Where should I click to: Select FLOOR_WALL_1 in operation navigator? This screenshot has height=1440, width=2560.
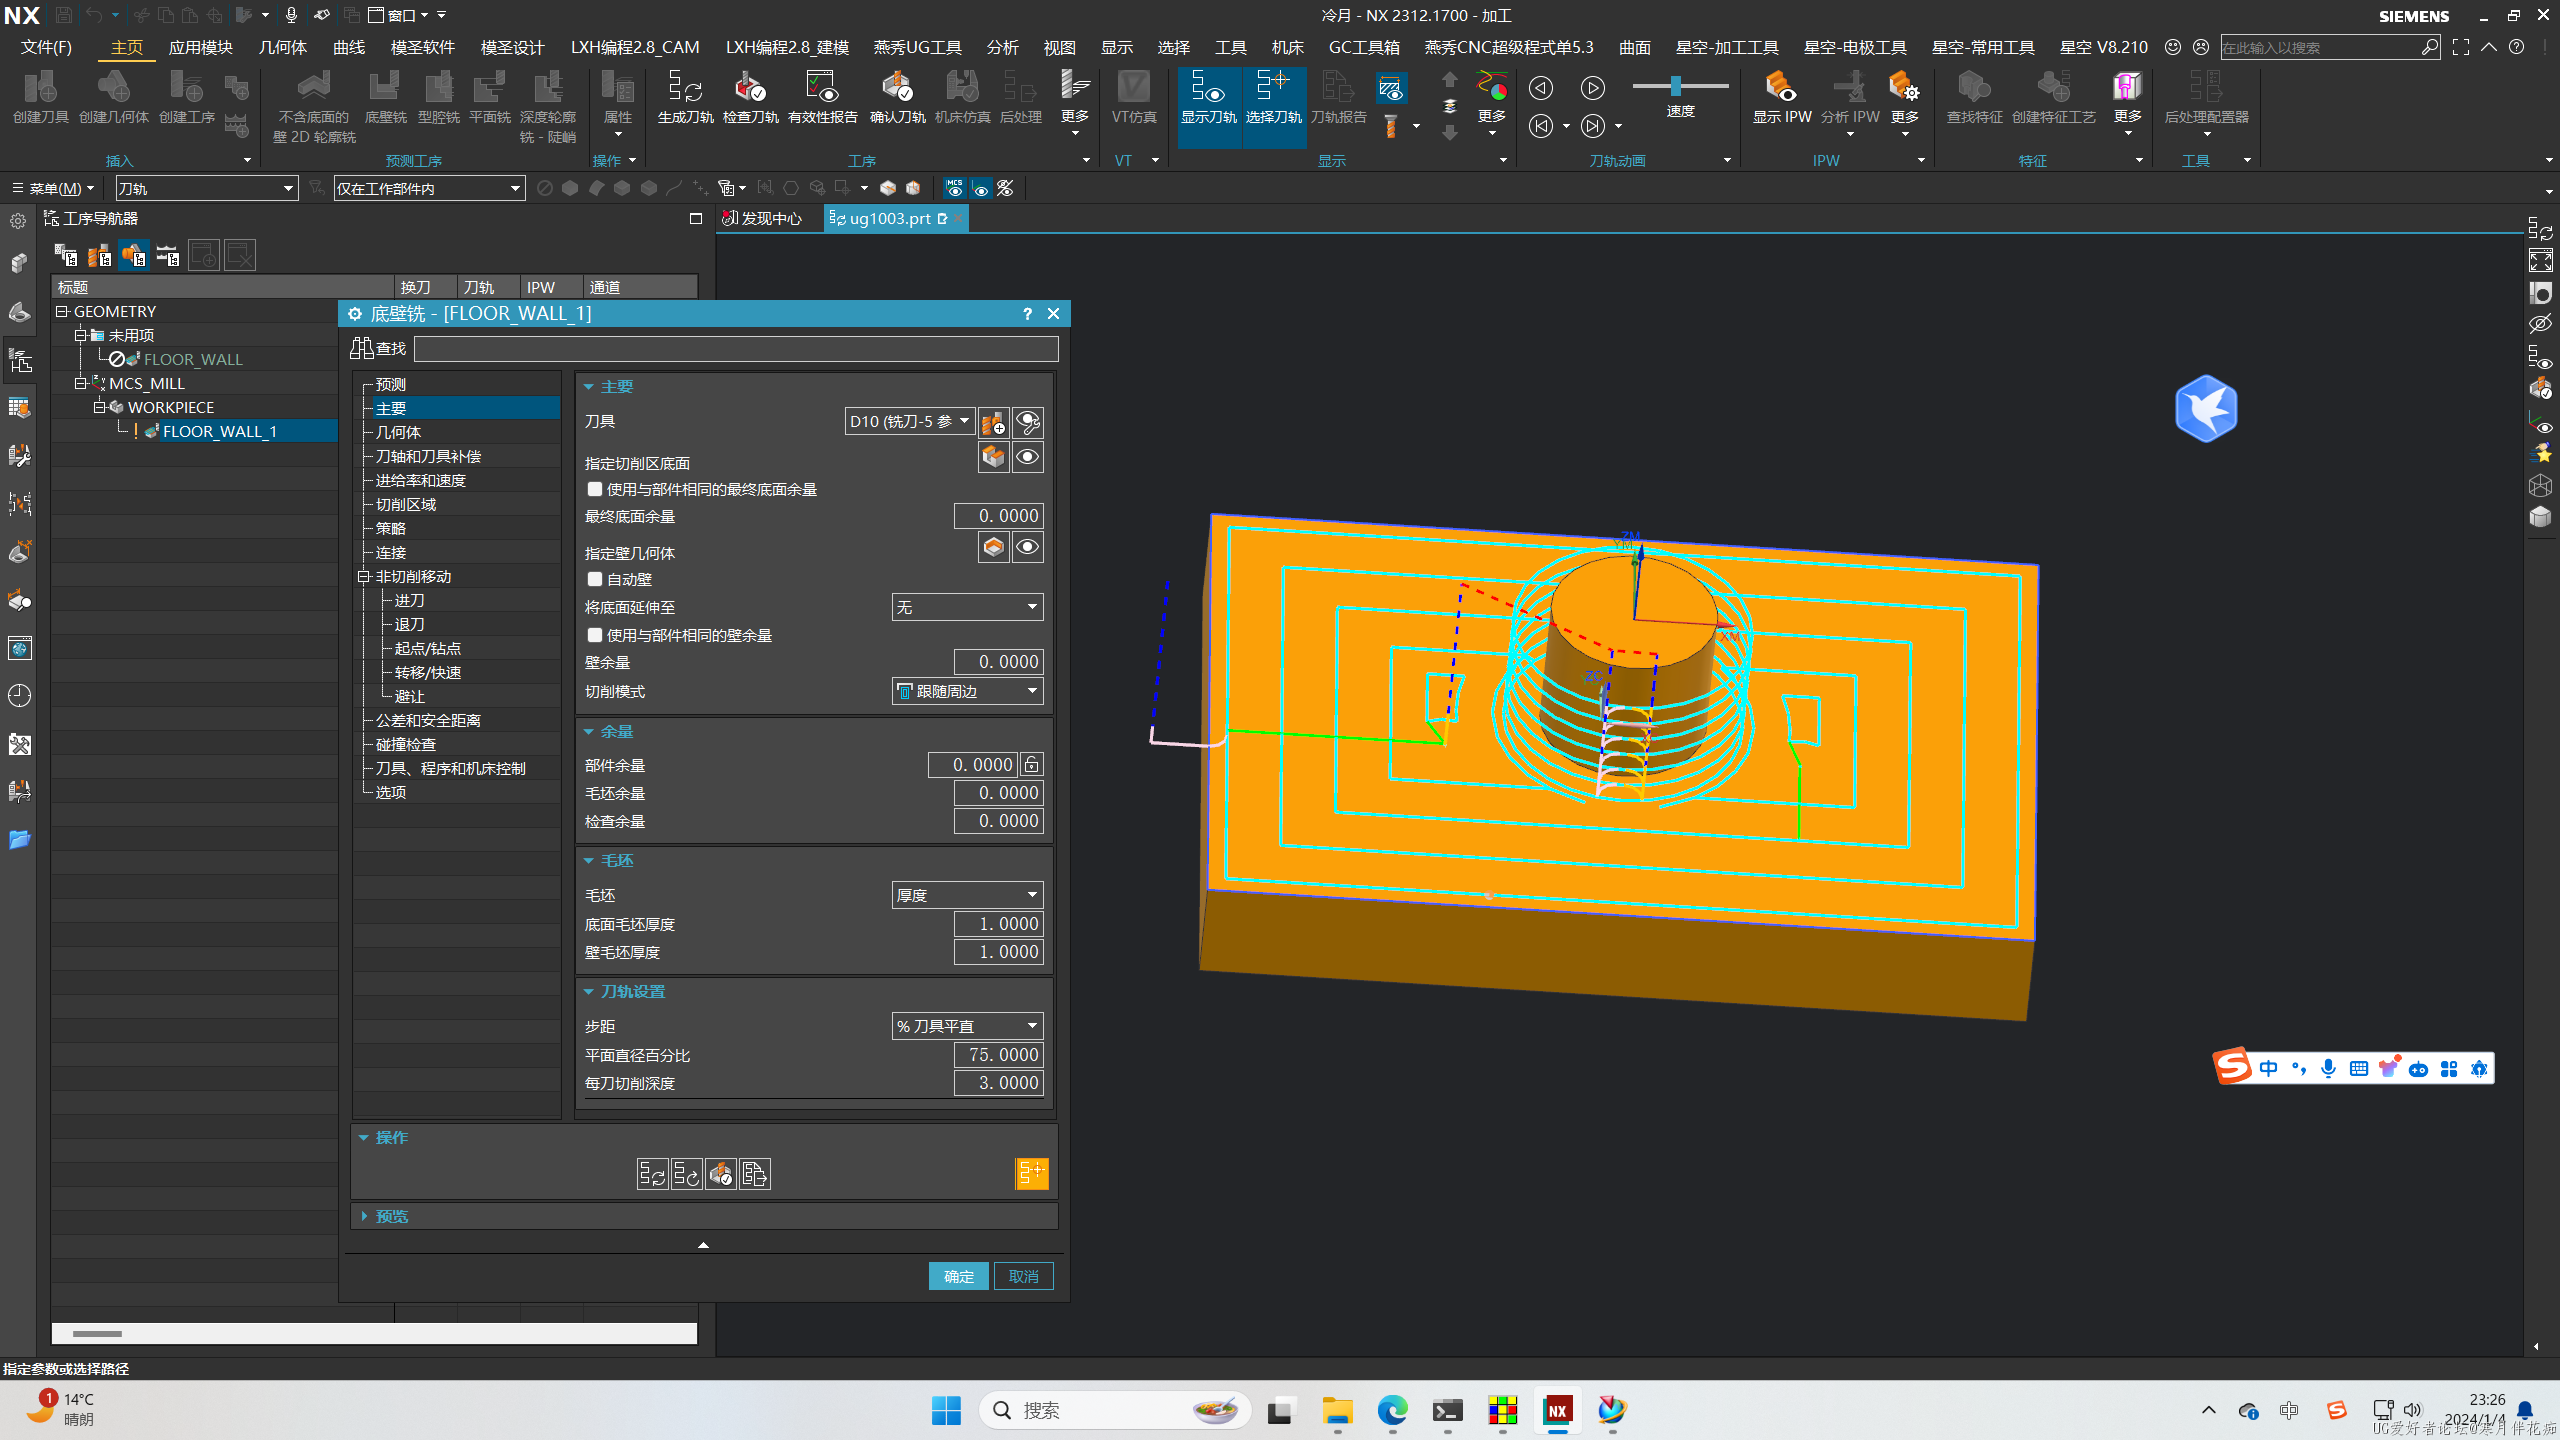click(219, 431)
